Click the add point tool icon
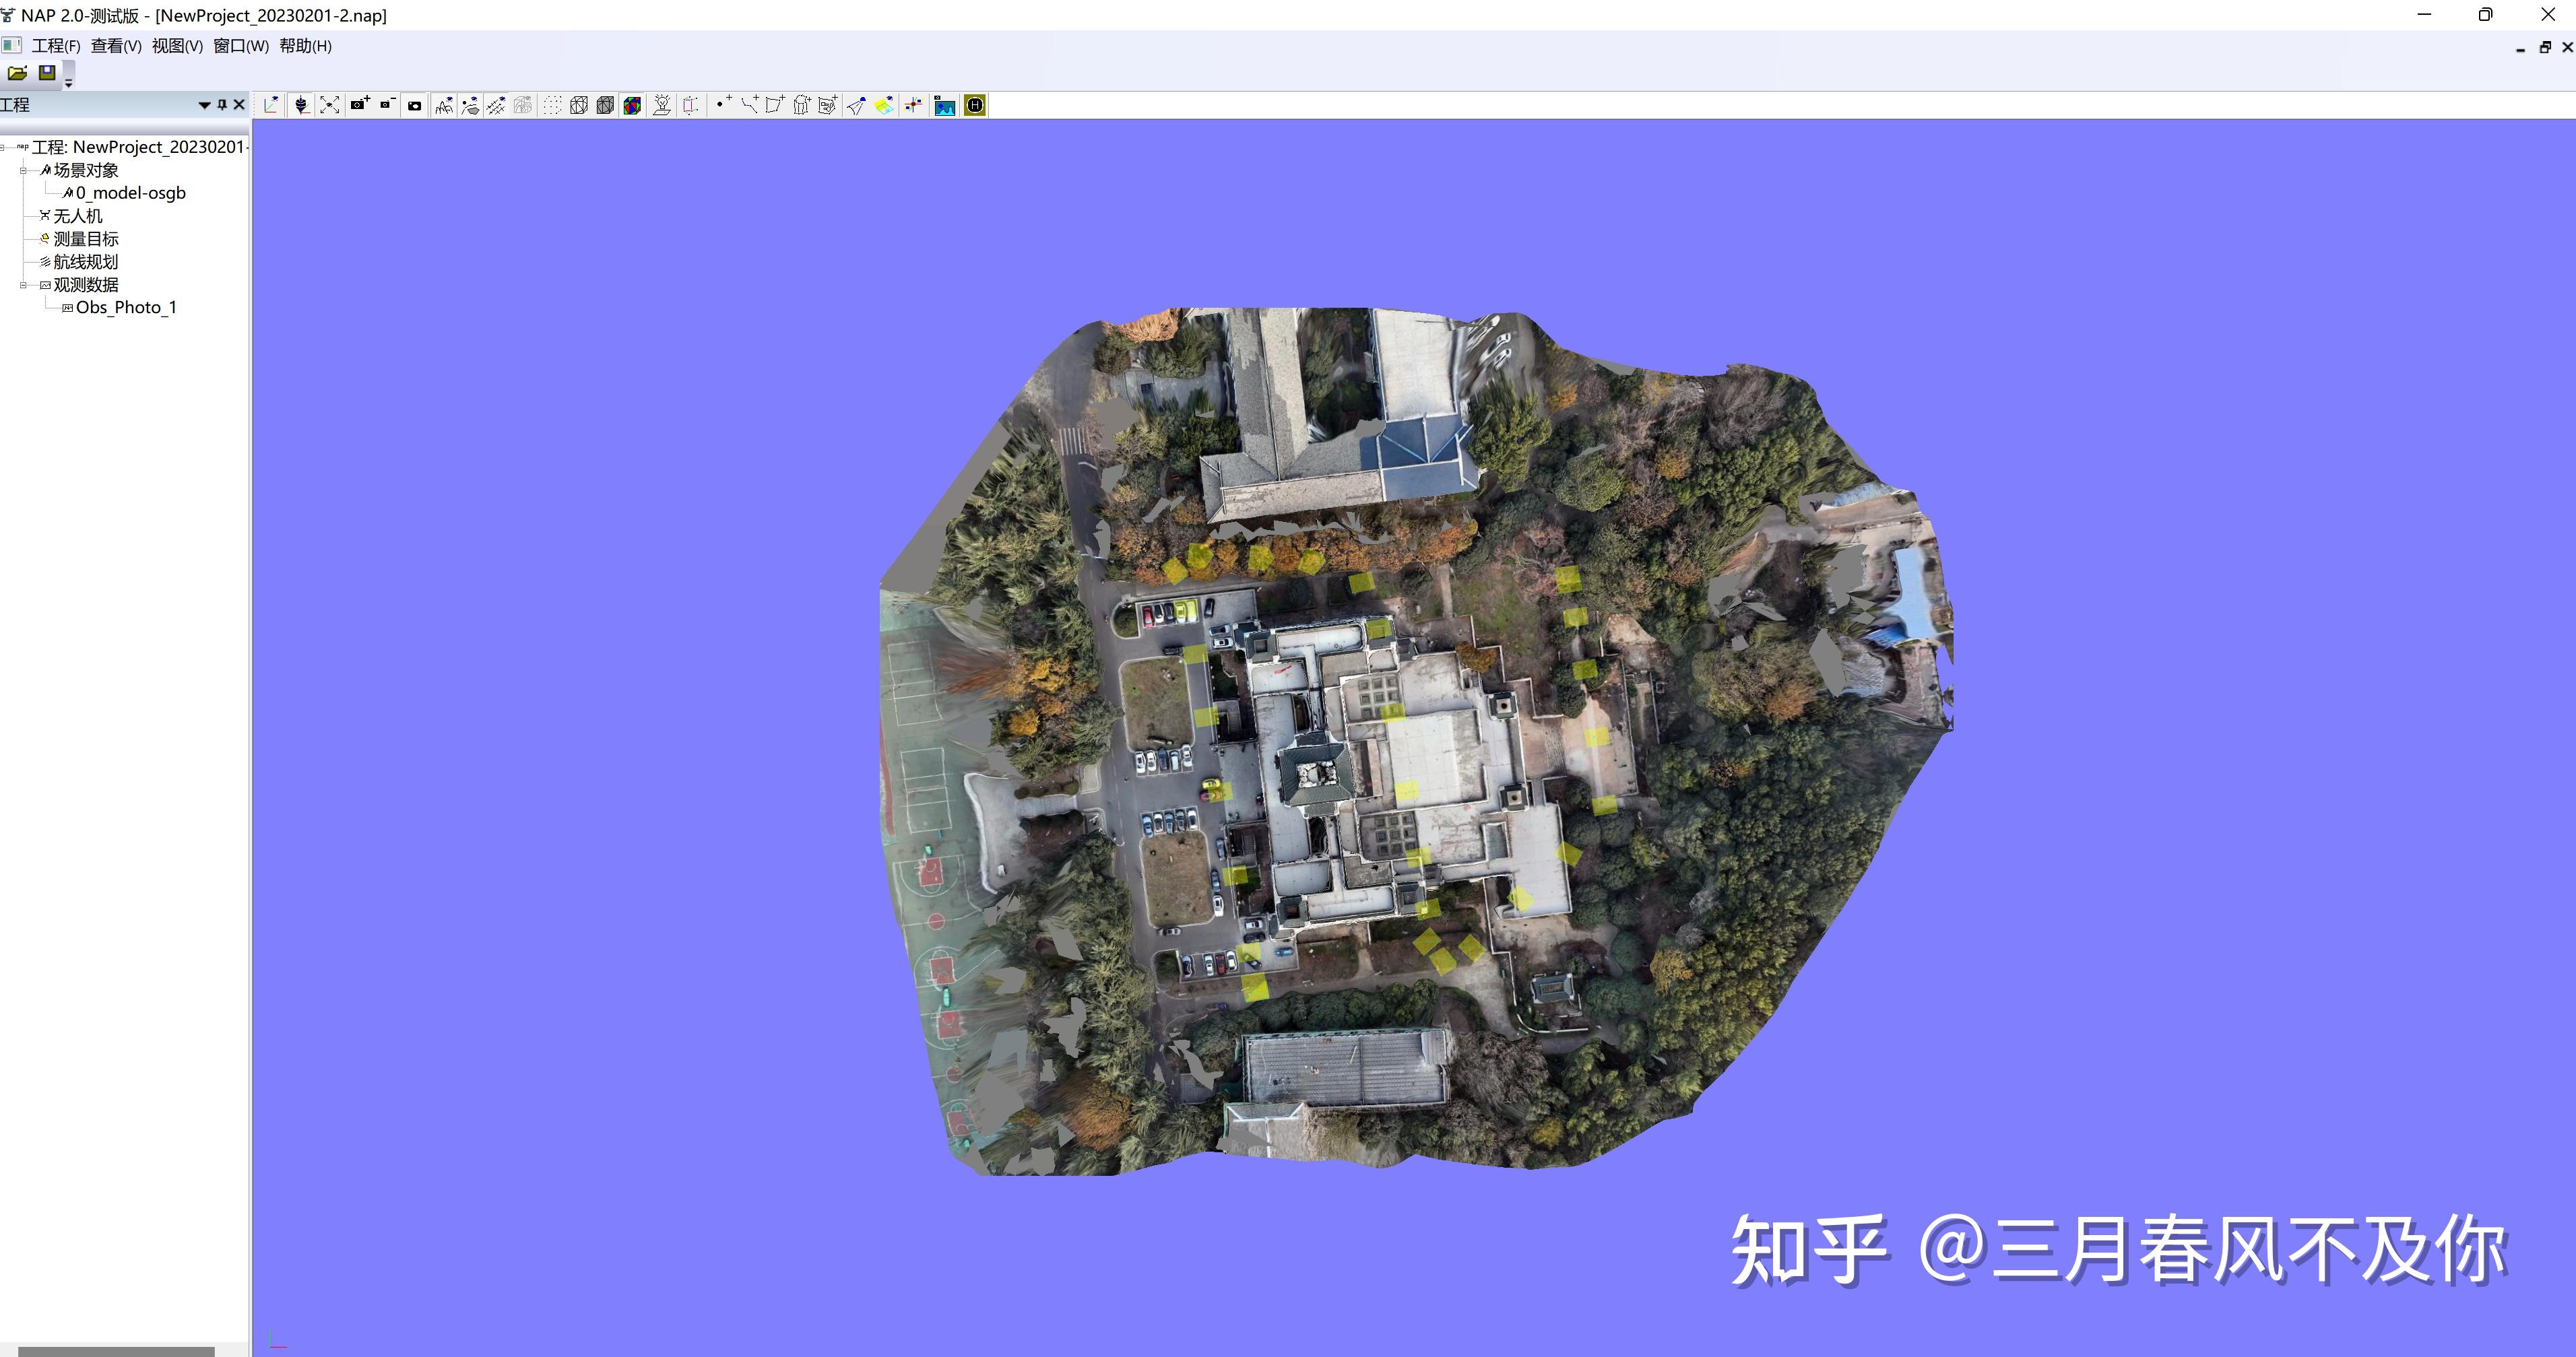Viewport: 2576px width, 1357px height. pos(723,105)
